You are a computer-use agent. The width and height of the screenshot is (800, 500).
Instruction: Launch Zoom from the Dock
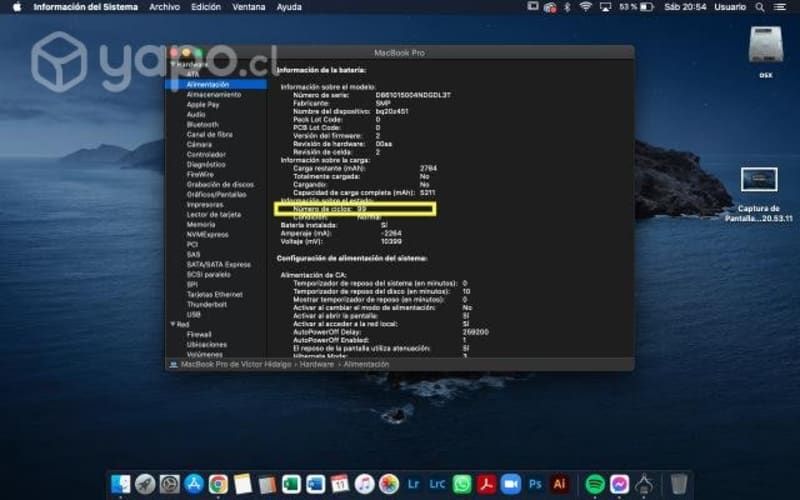tap(511, 484)
